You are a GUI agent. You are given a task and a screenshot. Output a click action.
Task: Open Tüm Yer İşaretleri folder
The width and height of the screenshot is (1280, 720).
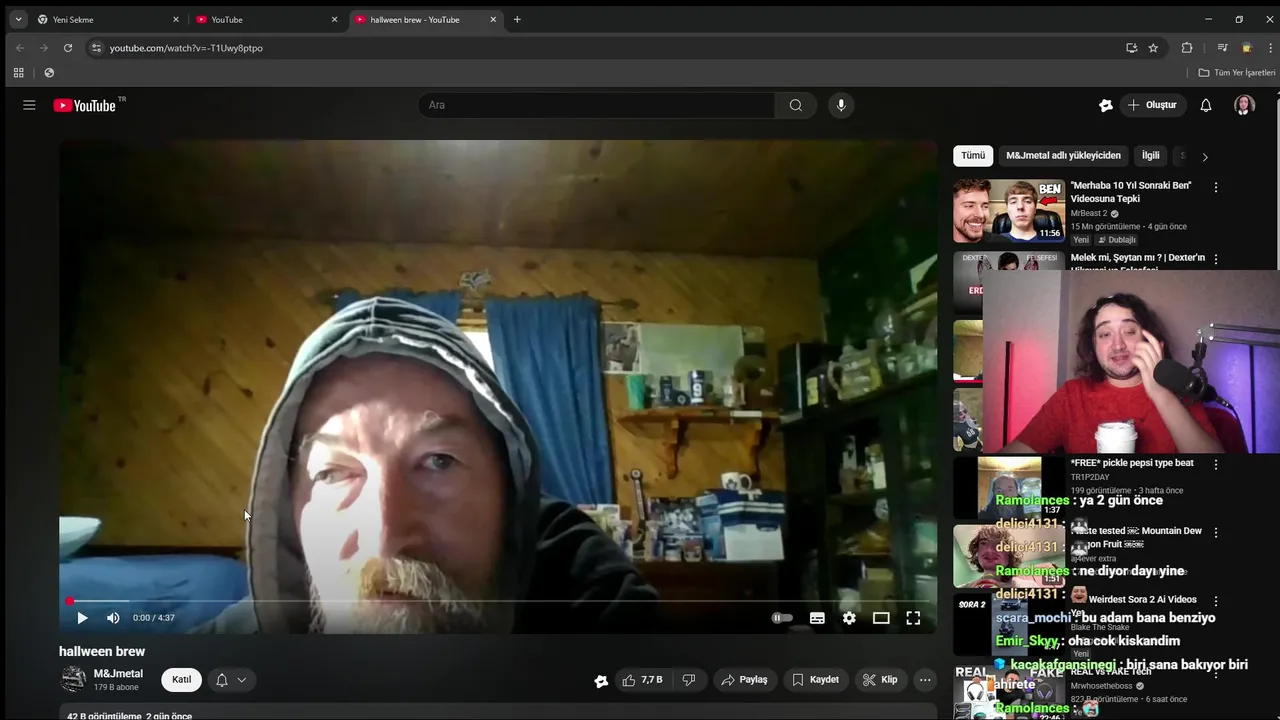point(1237,73)
